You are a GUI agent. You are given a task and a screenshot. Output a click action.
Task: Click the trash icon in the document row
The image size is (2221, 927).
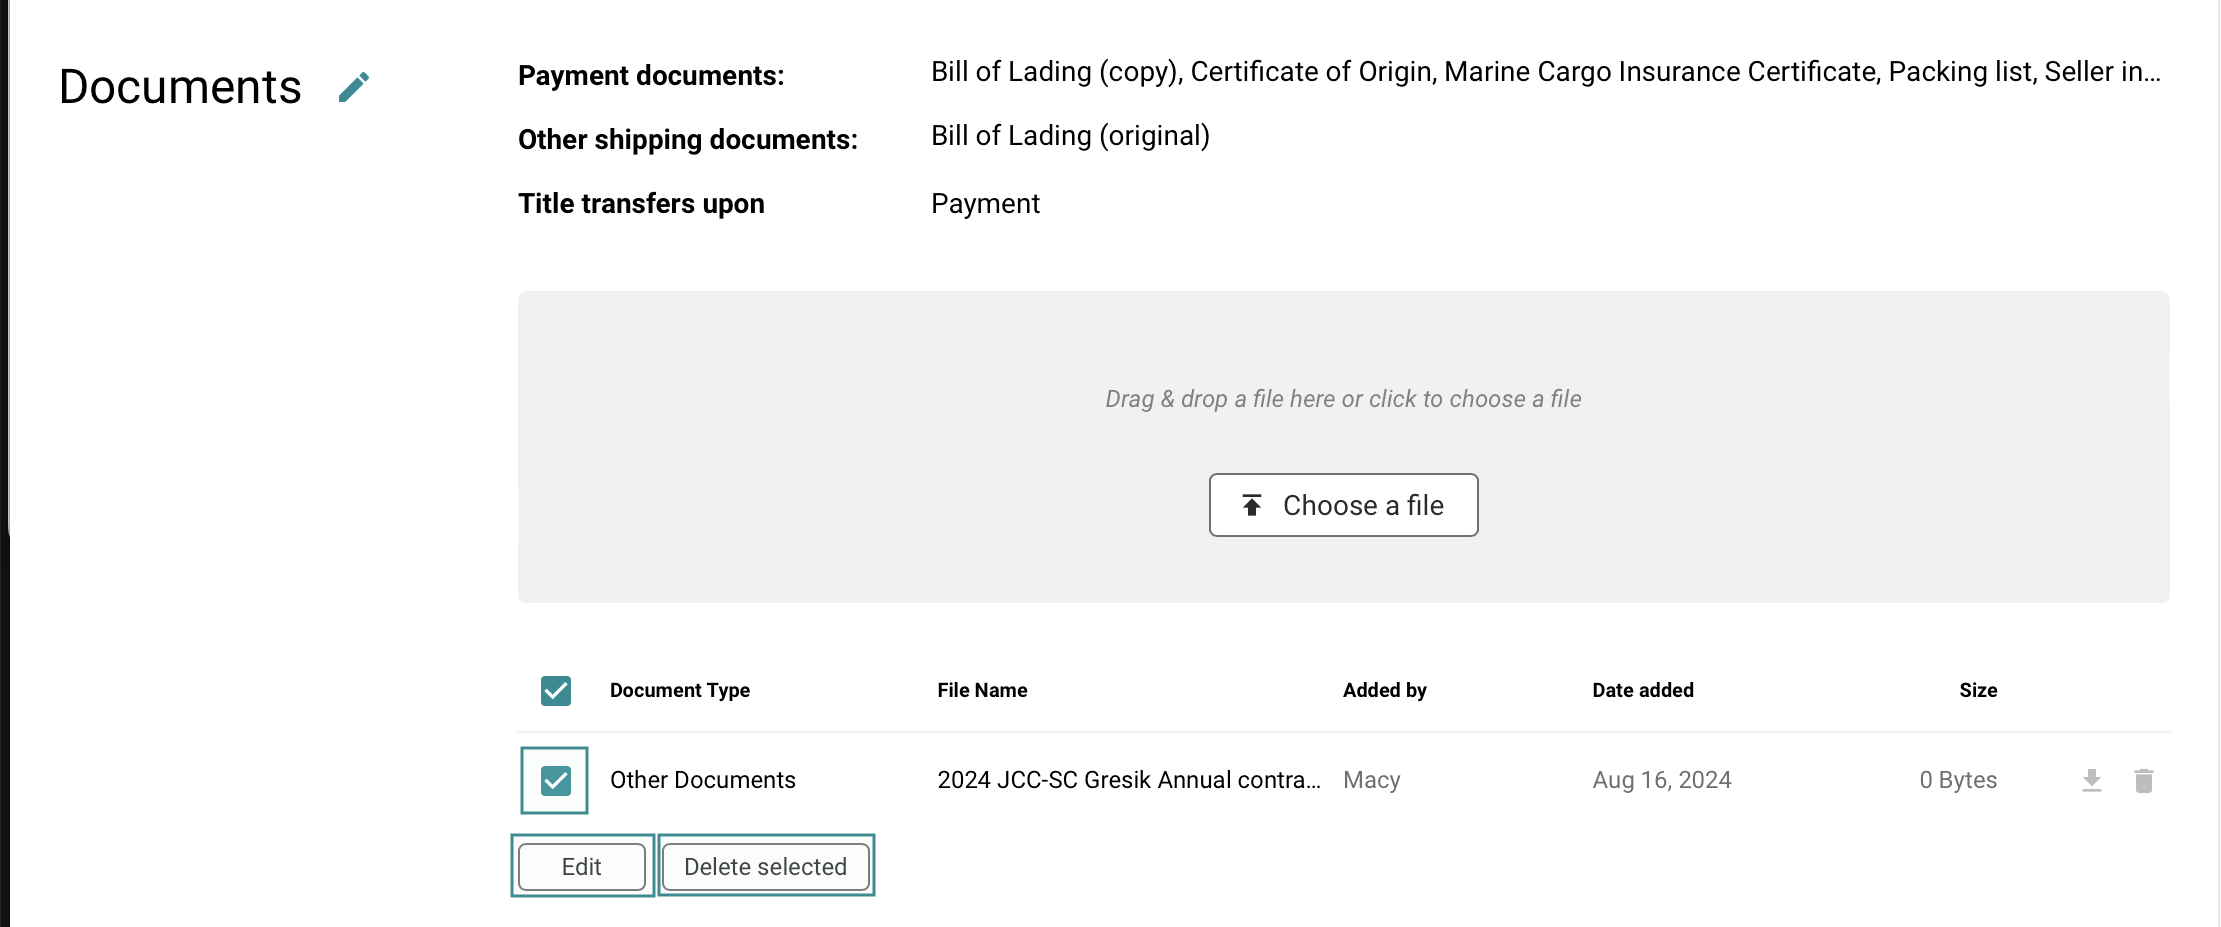[x=2143, y=780]
